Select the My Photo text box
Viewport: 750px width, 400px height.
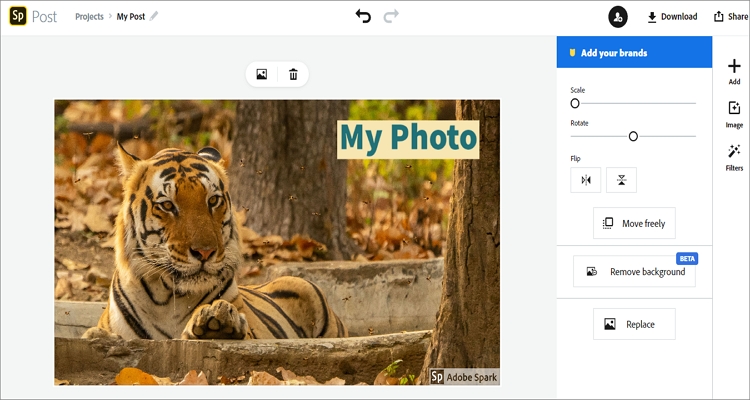click(x=408, y=139)
